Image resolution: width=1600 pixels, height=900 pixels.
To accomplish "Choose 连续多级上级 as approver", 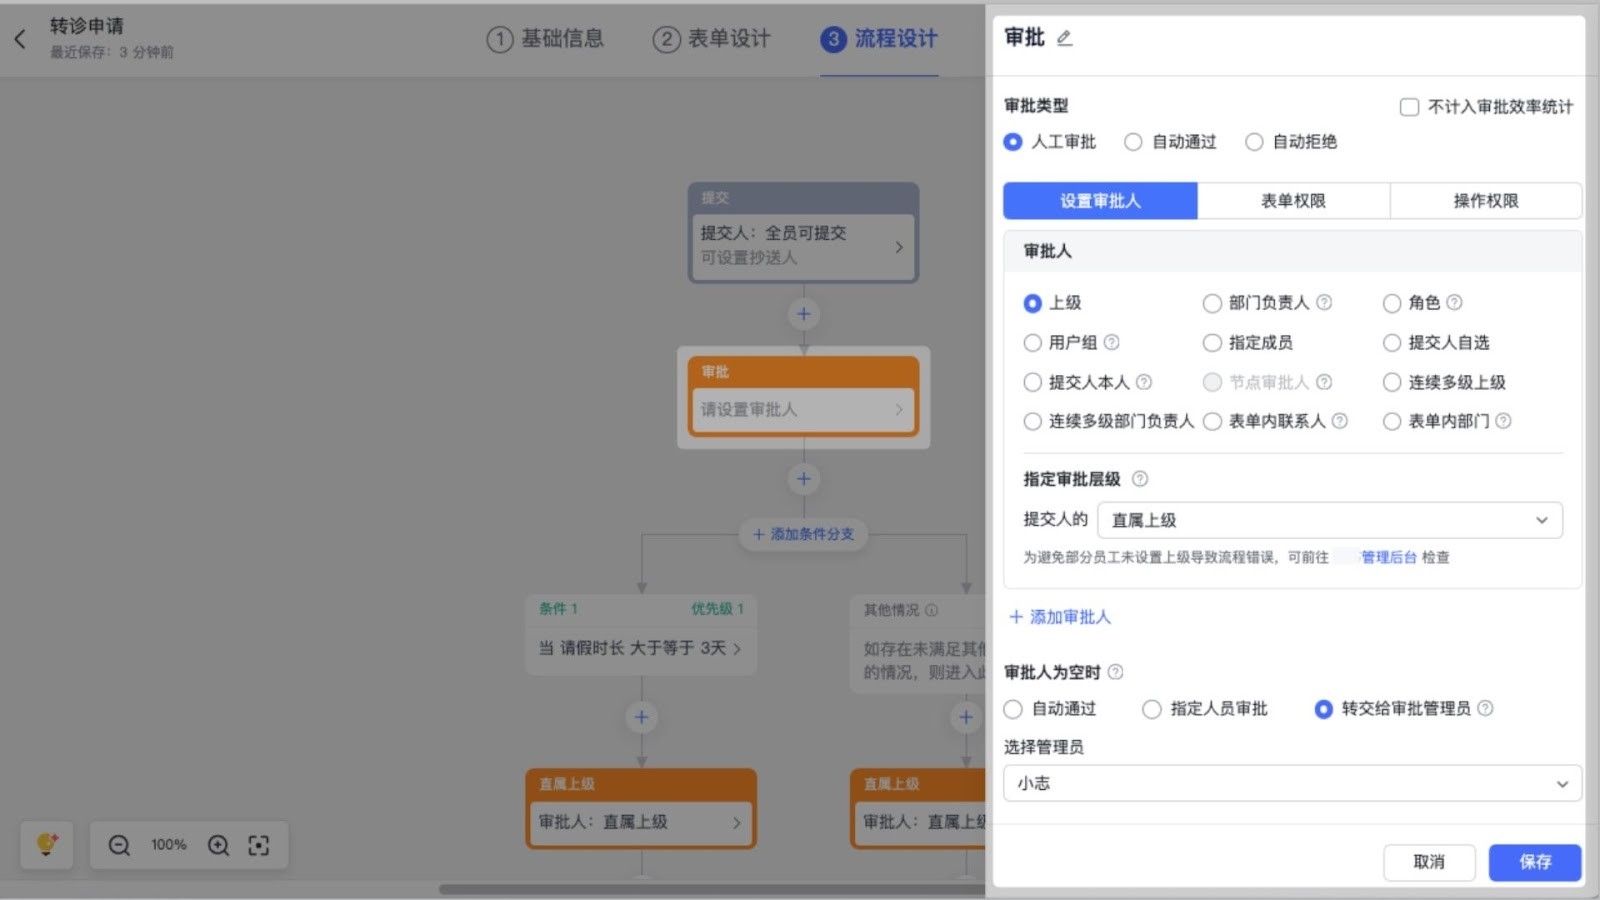I will [x=1392, y=382].
